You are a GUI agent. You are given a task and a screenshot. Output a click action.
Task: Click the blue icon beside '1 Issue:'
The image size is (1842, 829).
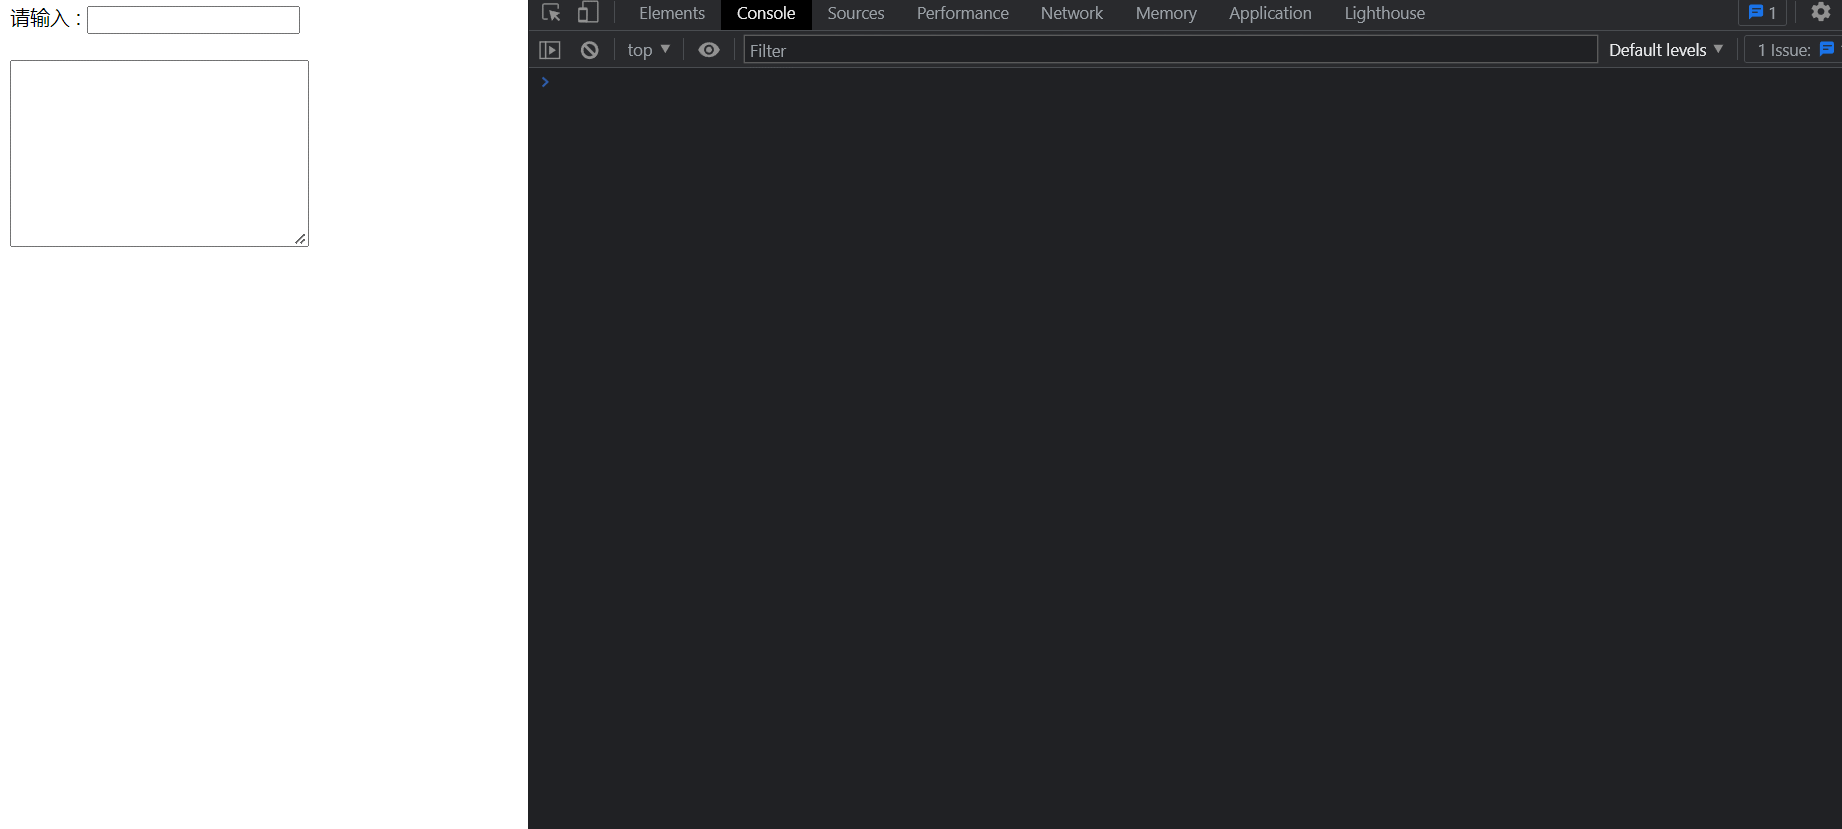[x=1827, y=49]
